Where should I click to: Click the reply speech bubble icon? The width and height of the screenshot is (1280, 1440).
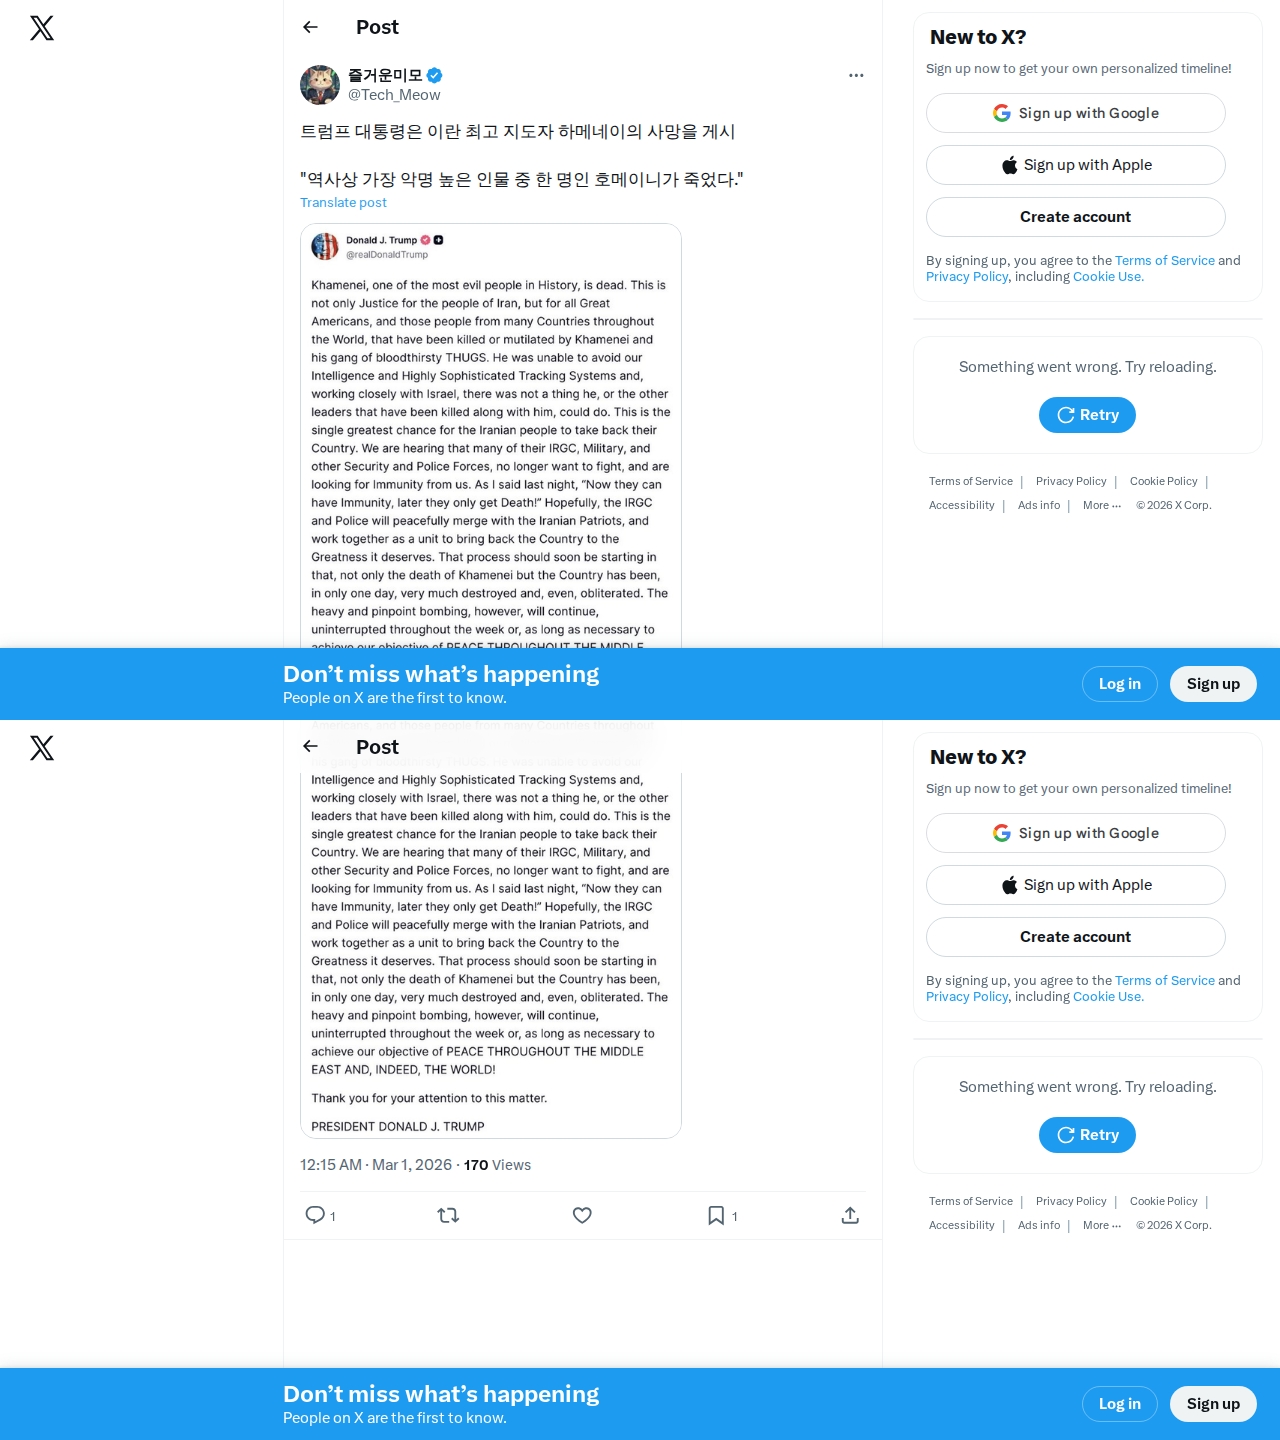[x=315, y=1215]
